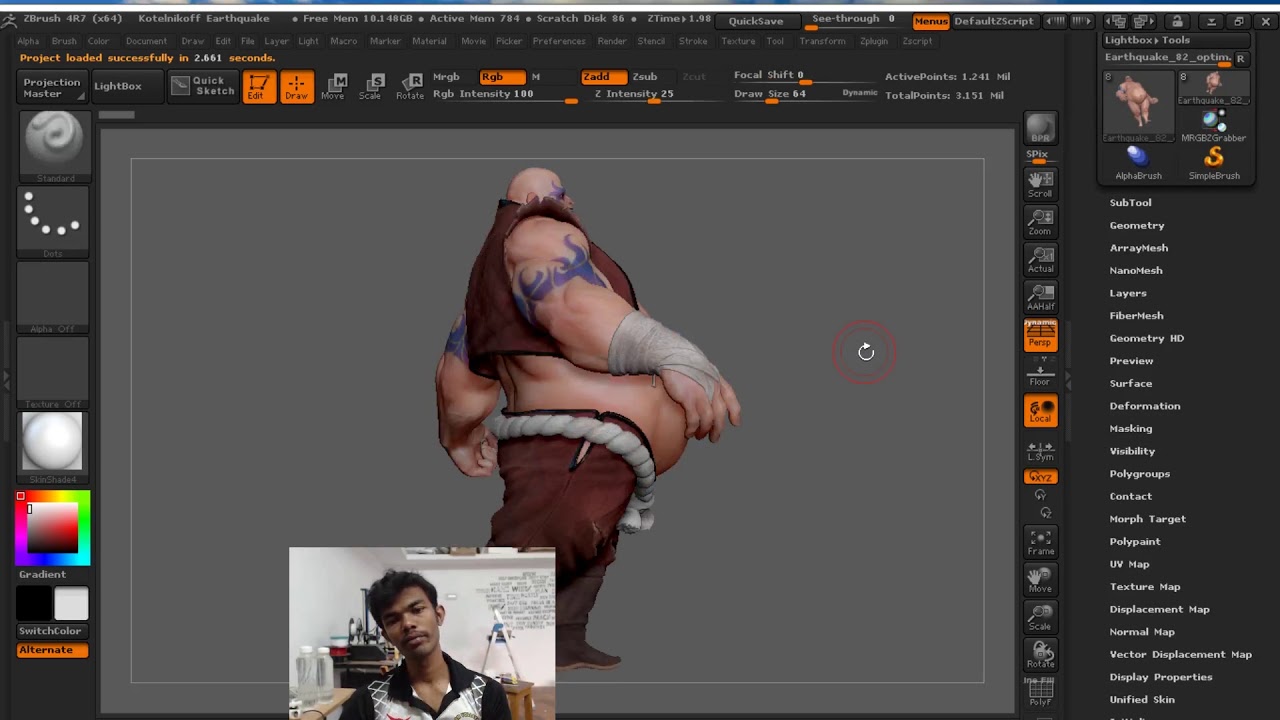Open the SkinShade4 material picker
The width and height of the screenshot is (1280, 720).
click(53, 447)
